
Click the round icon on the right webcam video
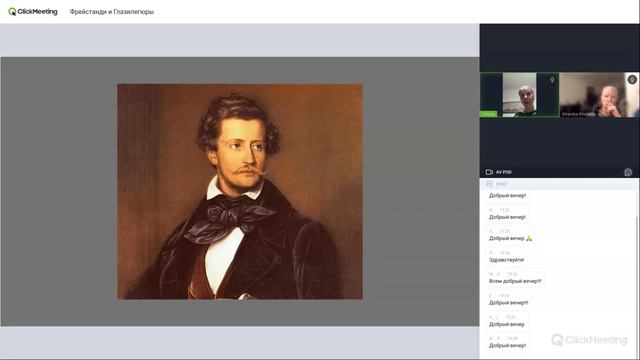[x=632, y=80]
